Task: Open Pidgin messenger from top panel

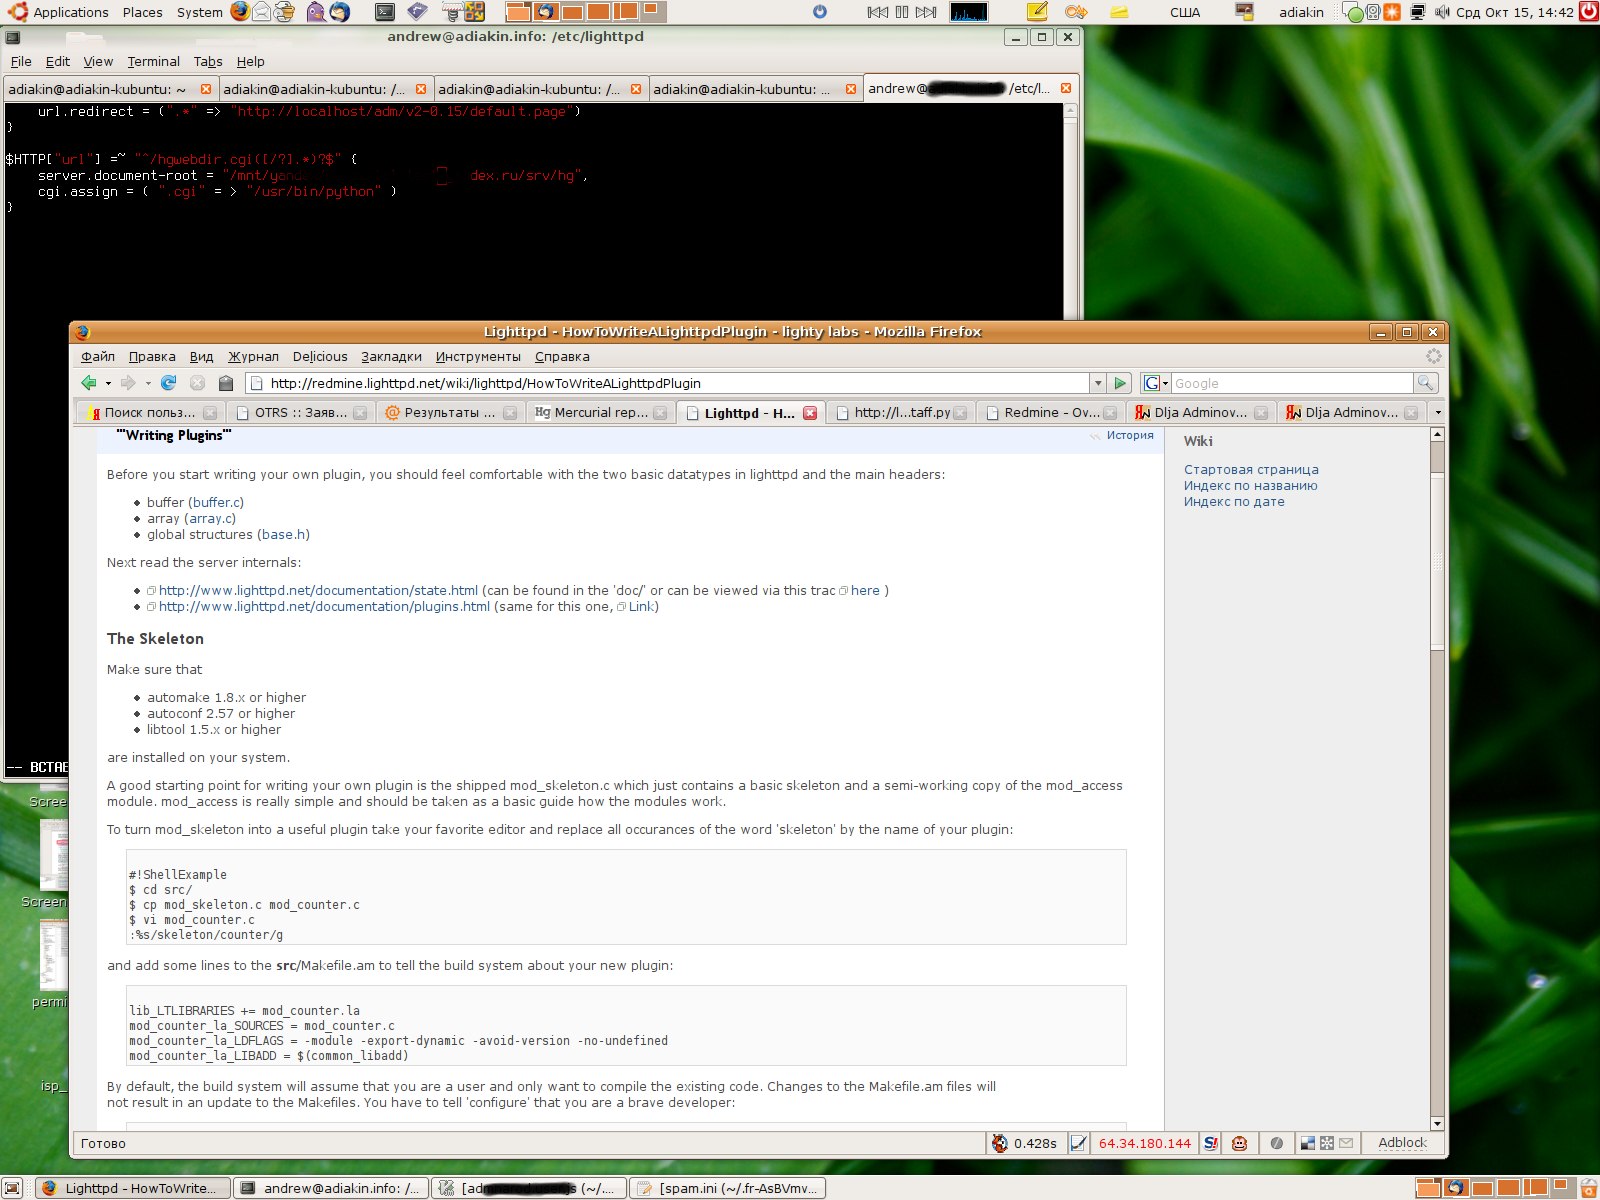Action: pos(316,12)
